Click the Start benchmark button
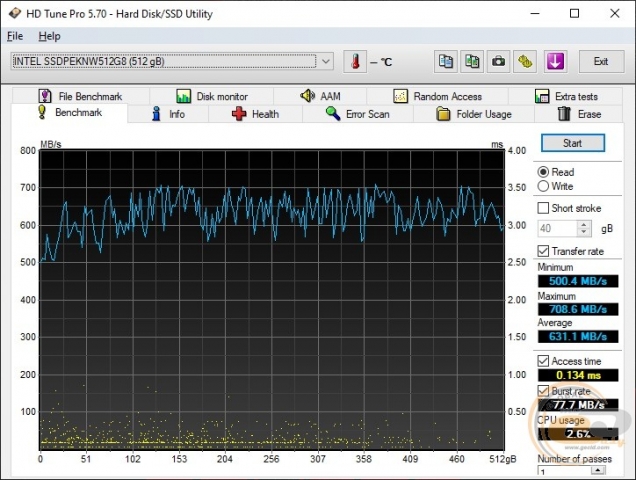Image resolution: width=636 pixels, height=480 pixels. click(573, 143)
